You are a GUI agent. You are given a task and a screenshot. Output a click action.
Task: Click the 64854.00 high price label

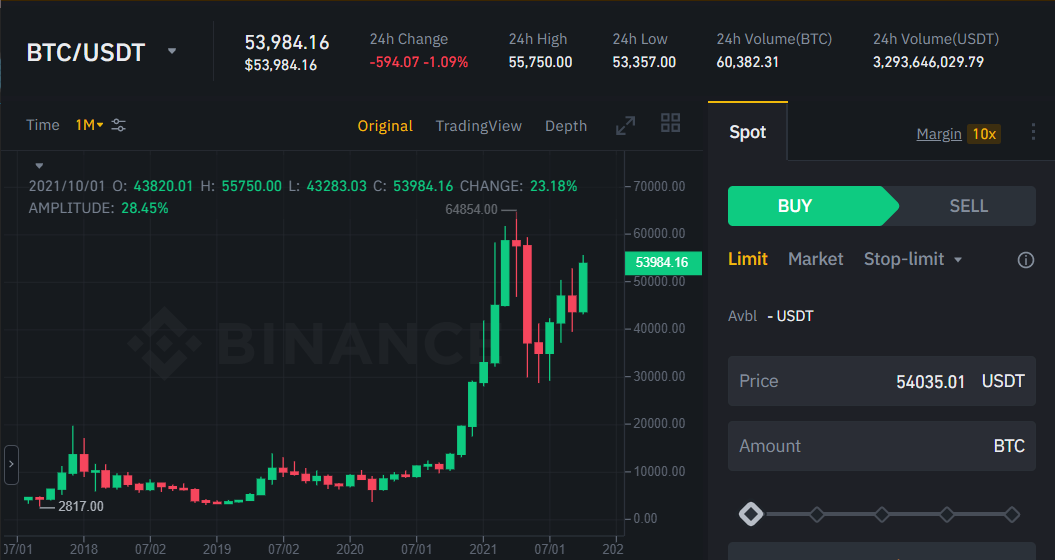[471, 209]
